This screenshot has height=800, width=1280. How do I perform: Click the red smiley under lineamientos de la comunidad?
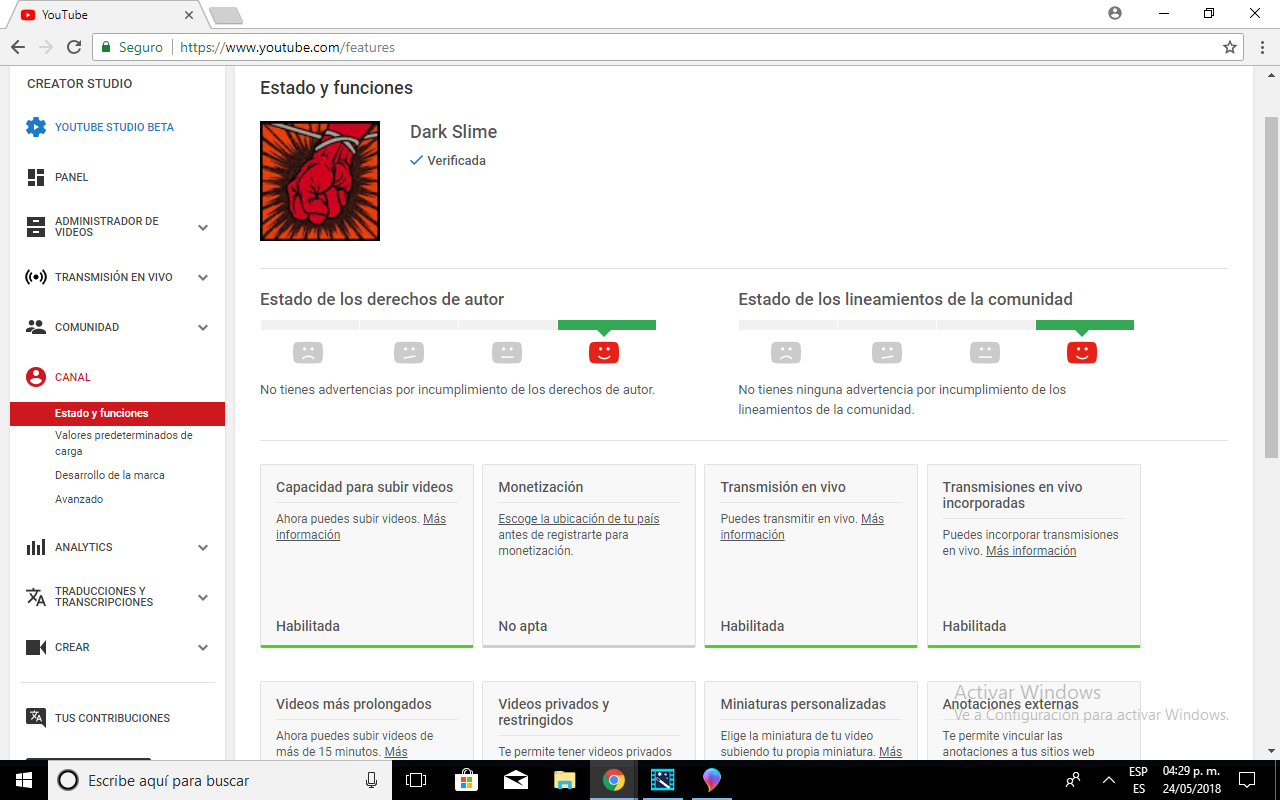click(1082, 352)
